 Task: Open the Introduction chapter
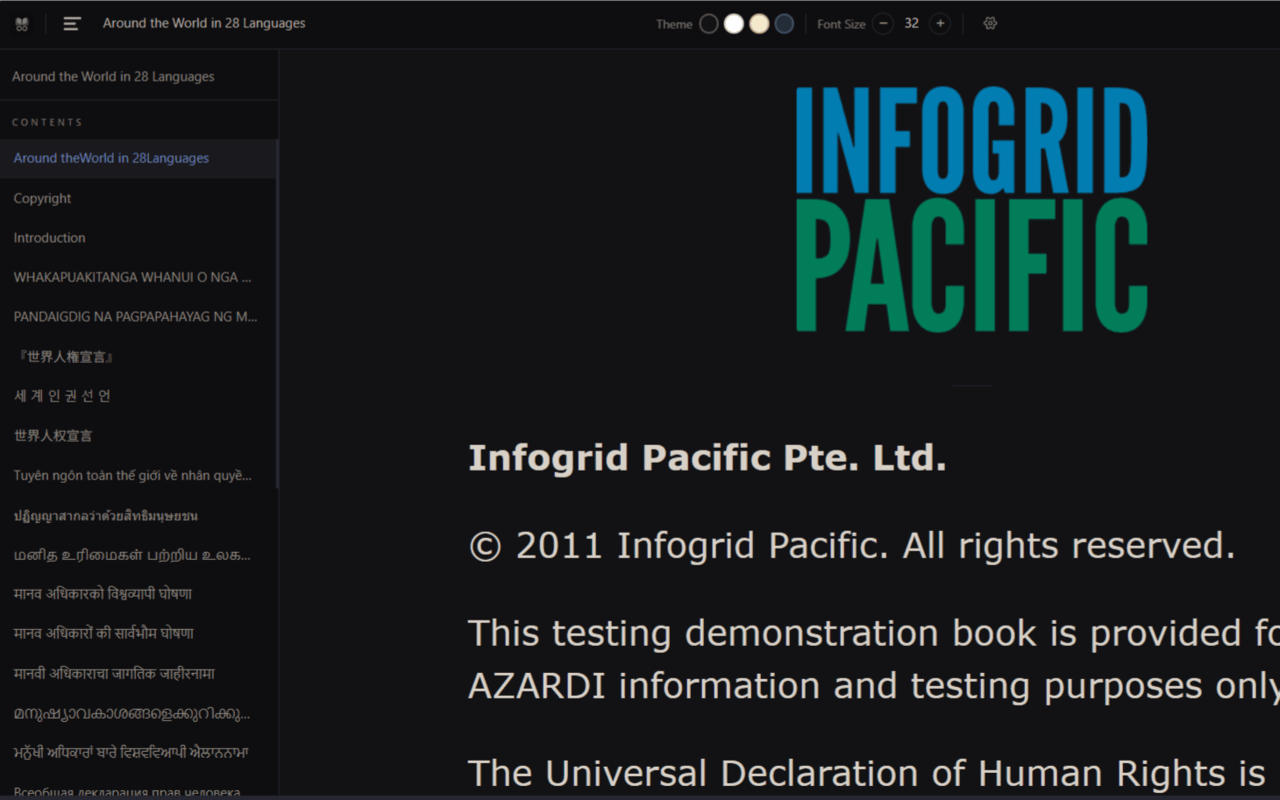(x=49, y=237)
